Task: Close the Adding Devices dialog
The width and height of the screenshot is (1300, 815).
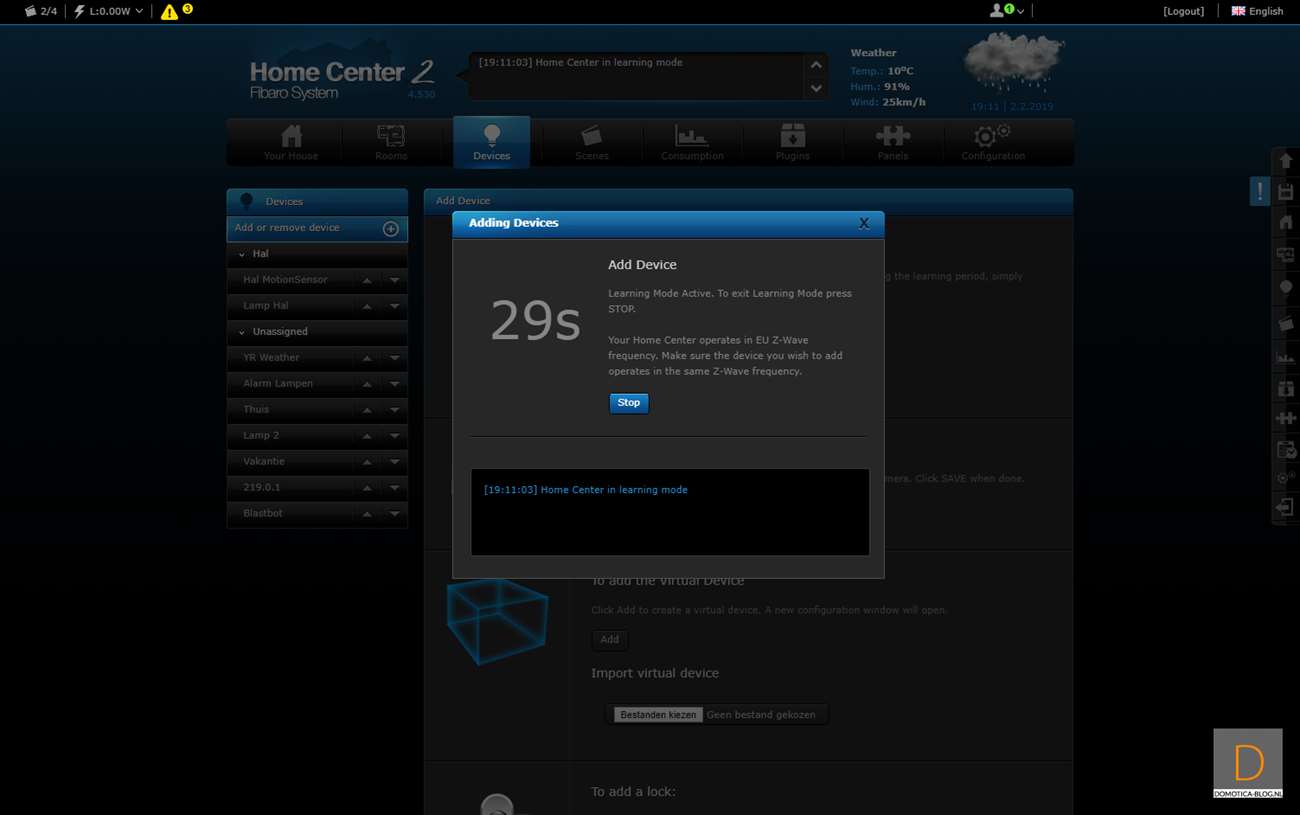Action: click(864, 223)
